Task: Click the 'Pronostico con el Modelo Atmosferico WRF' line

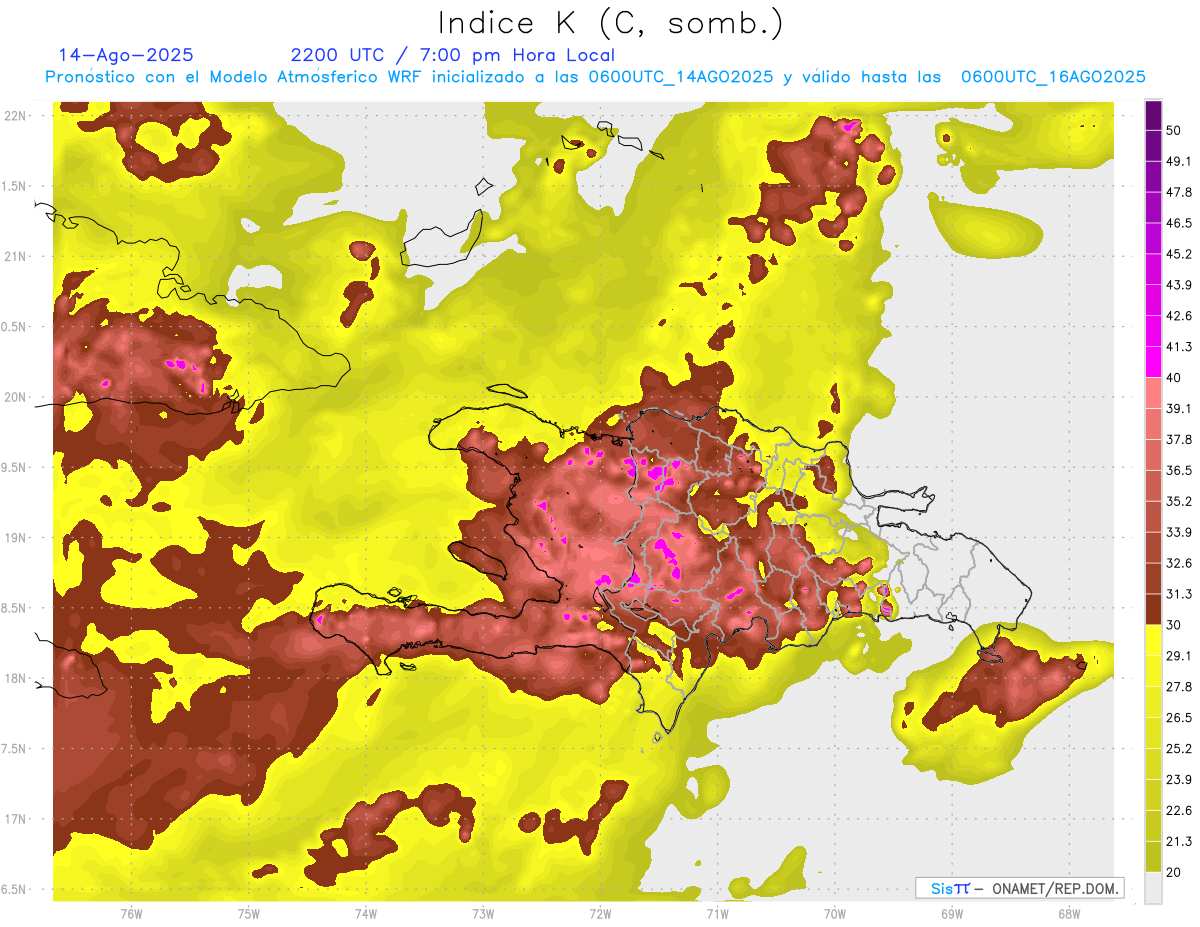Action: 595,77
